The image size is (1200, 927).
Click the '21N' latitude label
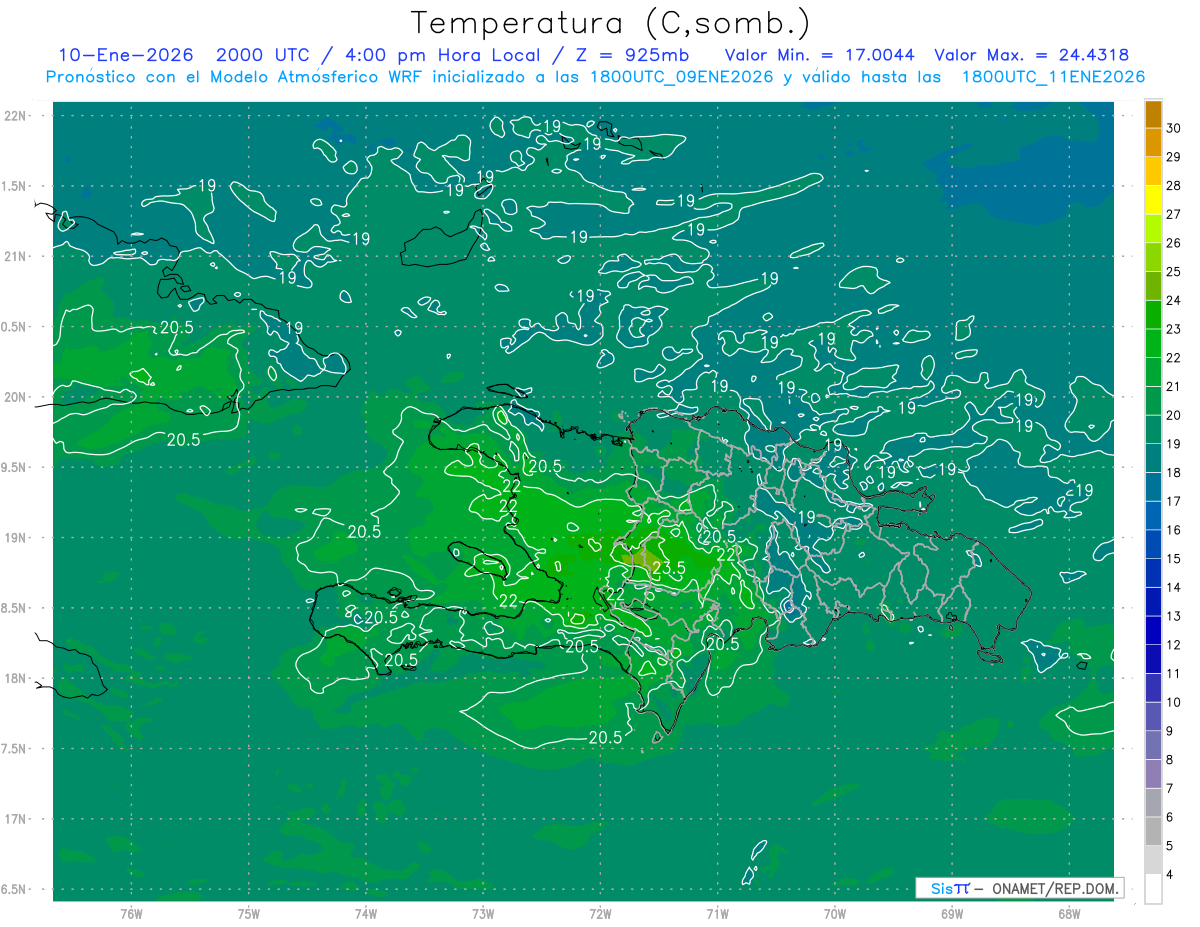pos(15,257)
